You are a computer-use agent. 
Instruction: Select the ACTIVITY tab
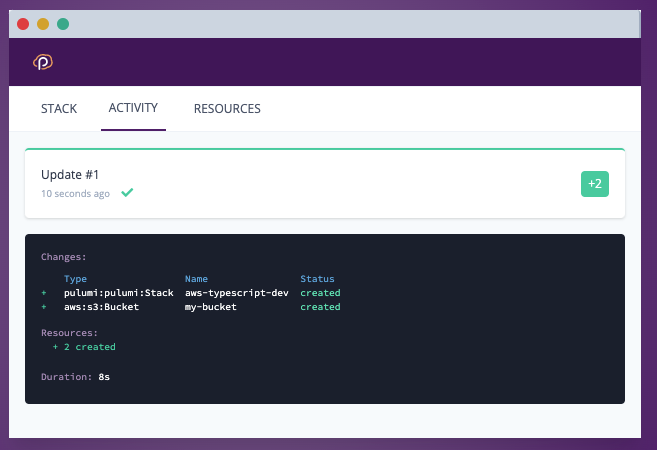click(133, 108)
